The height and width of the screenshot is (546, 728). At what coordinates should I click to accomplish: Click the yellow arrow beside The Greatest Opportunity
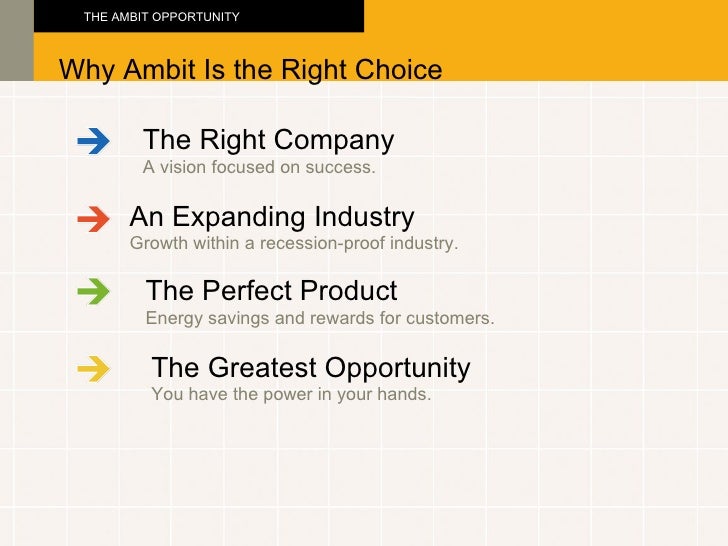point(93,369)
